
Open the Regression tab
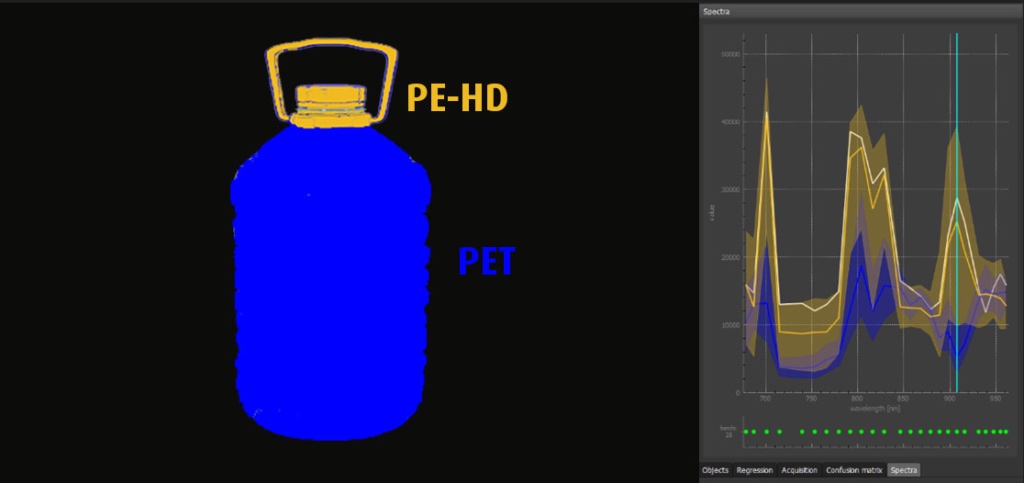pyautogui.click(x=755, y=469)
